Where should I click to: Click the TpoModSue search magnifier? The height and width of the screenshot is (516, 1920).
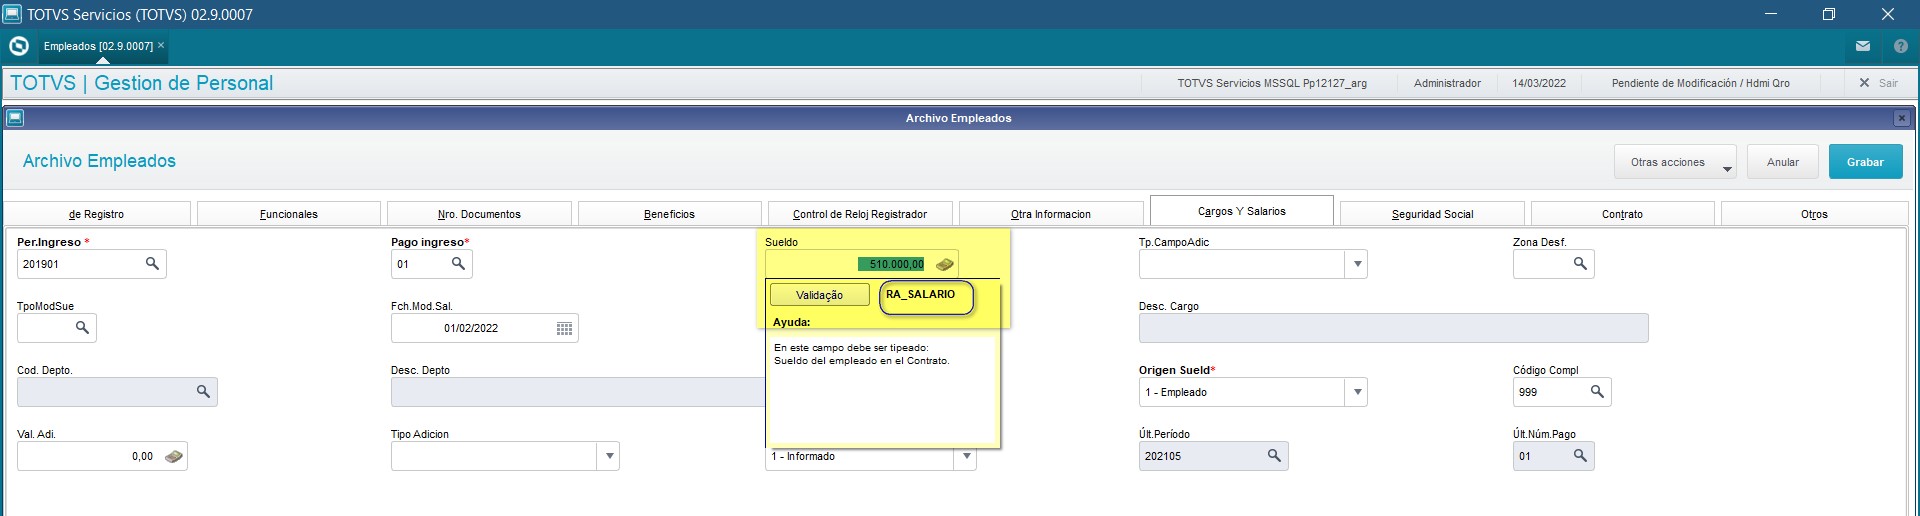click(x=82, y=328)
